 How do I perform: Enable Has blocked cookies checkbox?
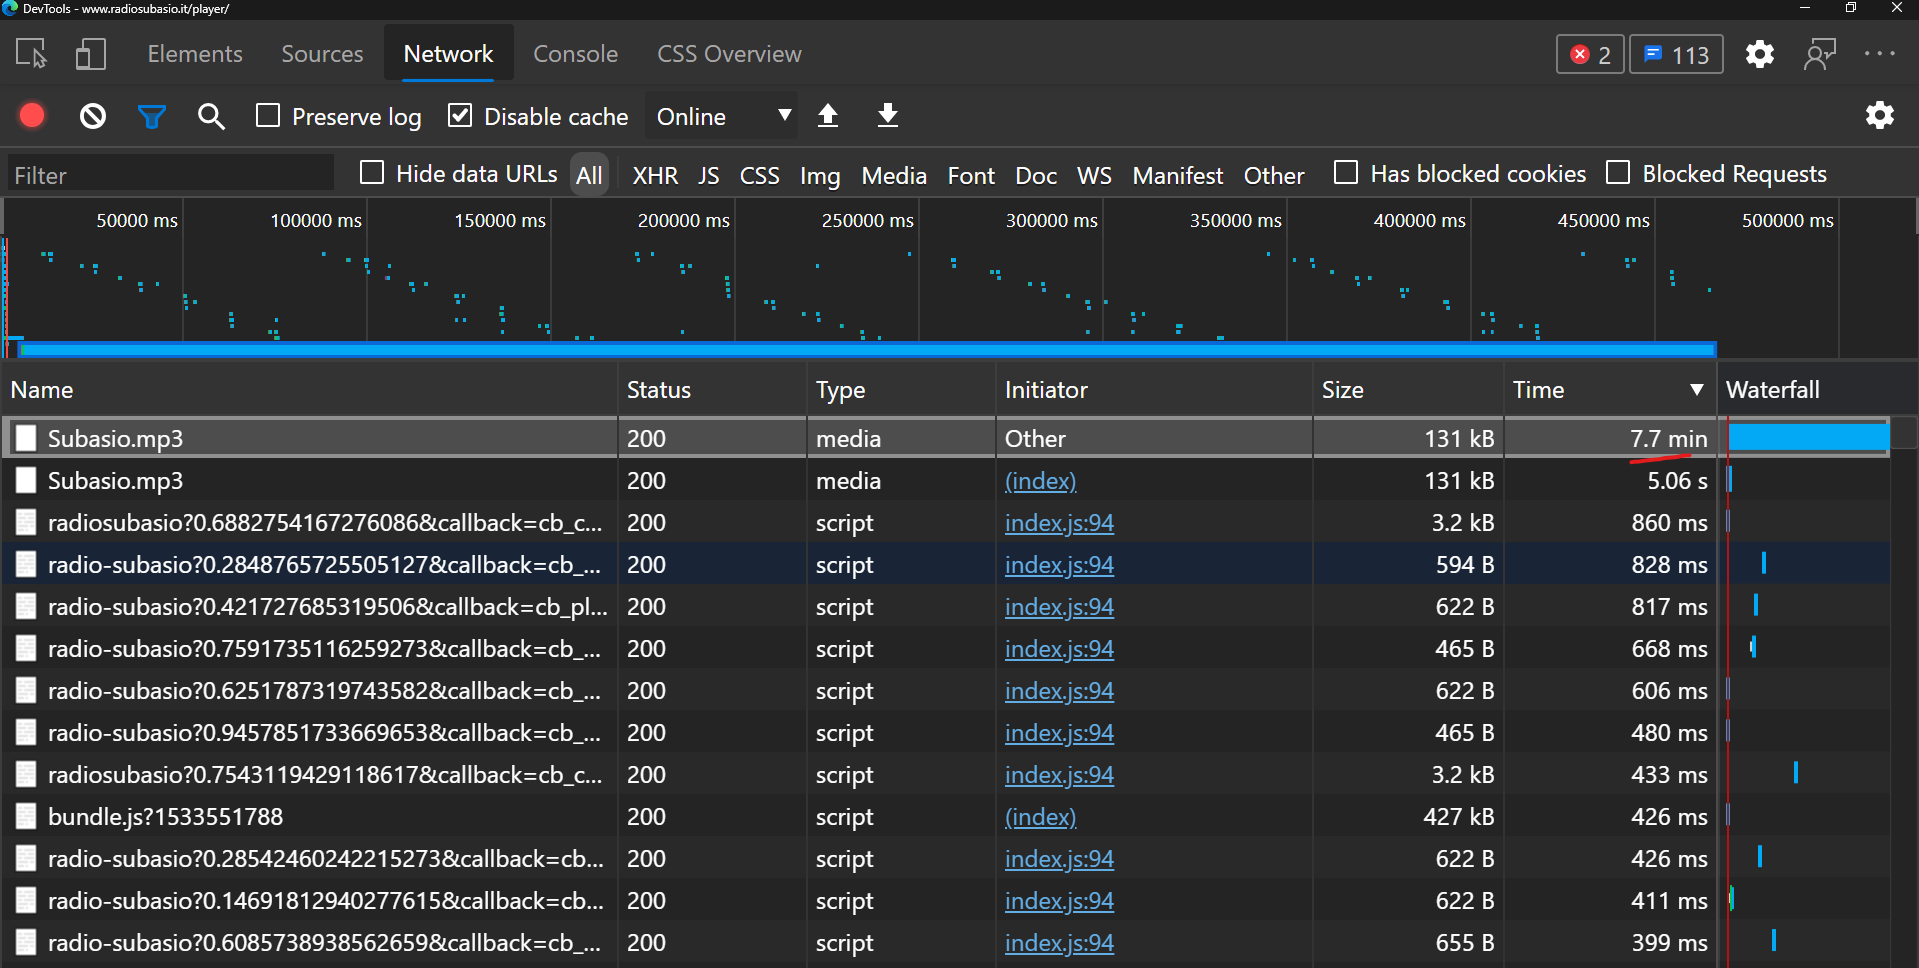[x=1346, y=173]
